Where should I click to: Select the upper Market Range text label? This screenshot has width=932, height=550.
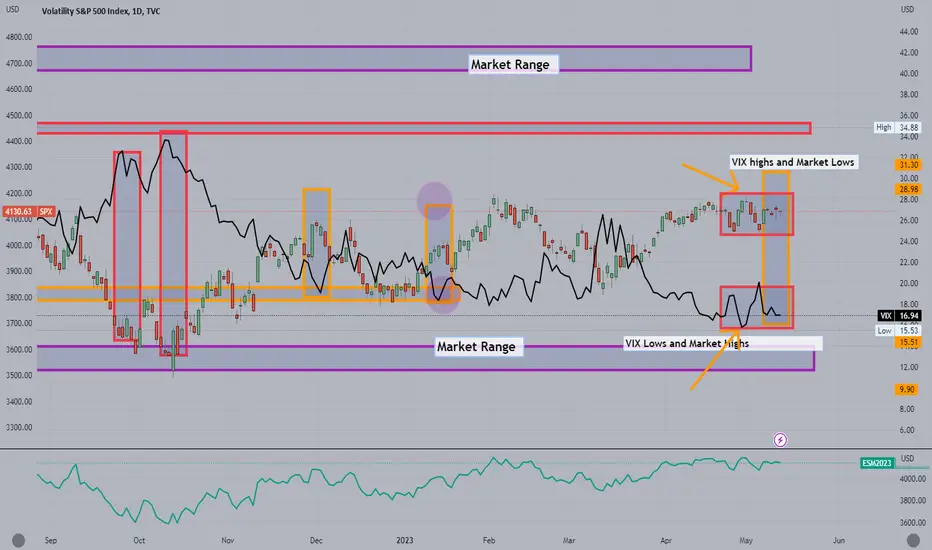pos(513,64)
